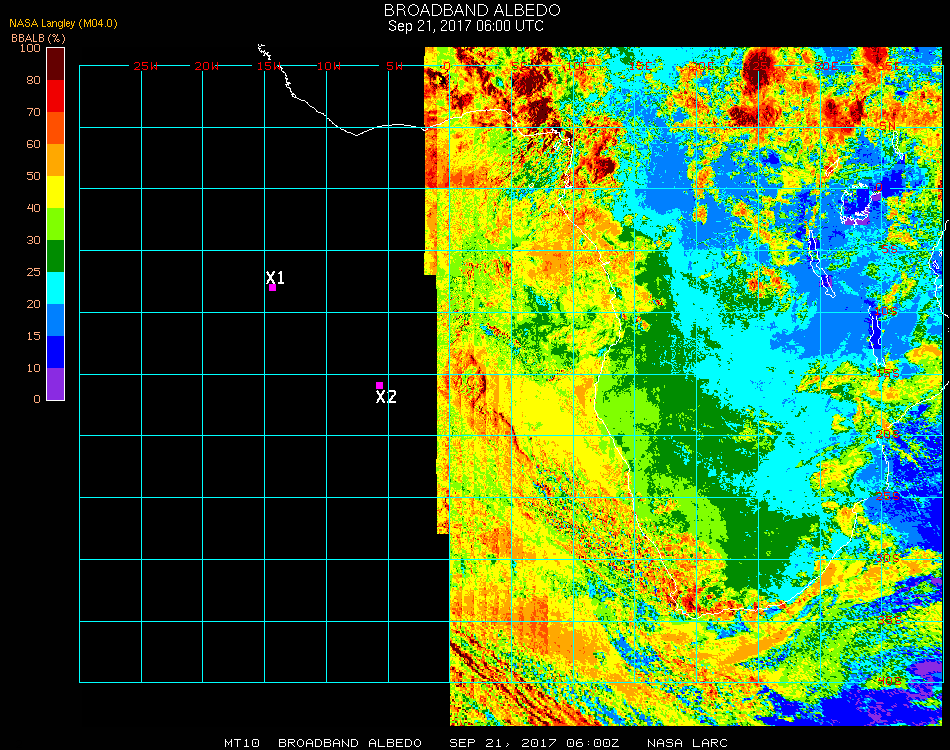Viewport: 950px width, 750px height.
Task: Select the light green 30-40 legend swatch
Action: (x=56, y=224)
